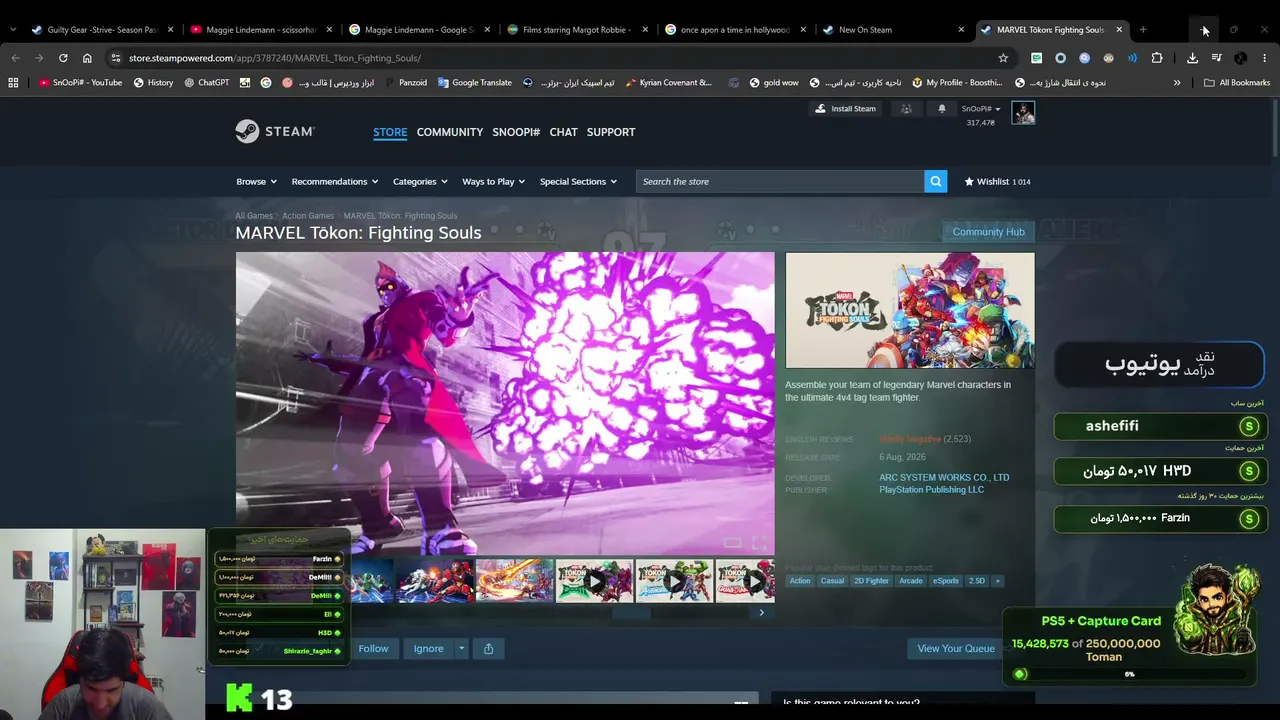This screenshot has height=720, width=1280.
Task: Go to the All Games breadcrumb
Action: [x=254, y=216]
